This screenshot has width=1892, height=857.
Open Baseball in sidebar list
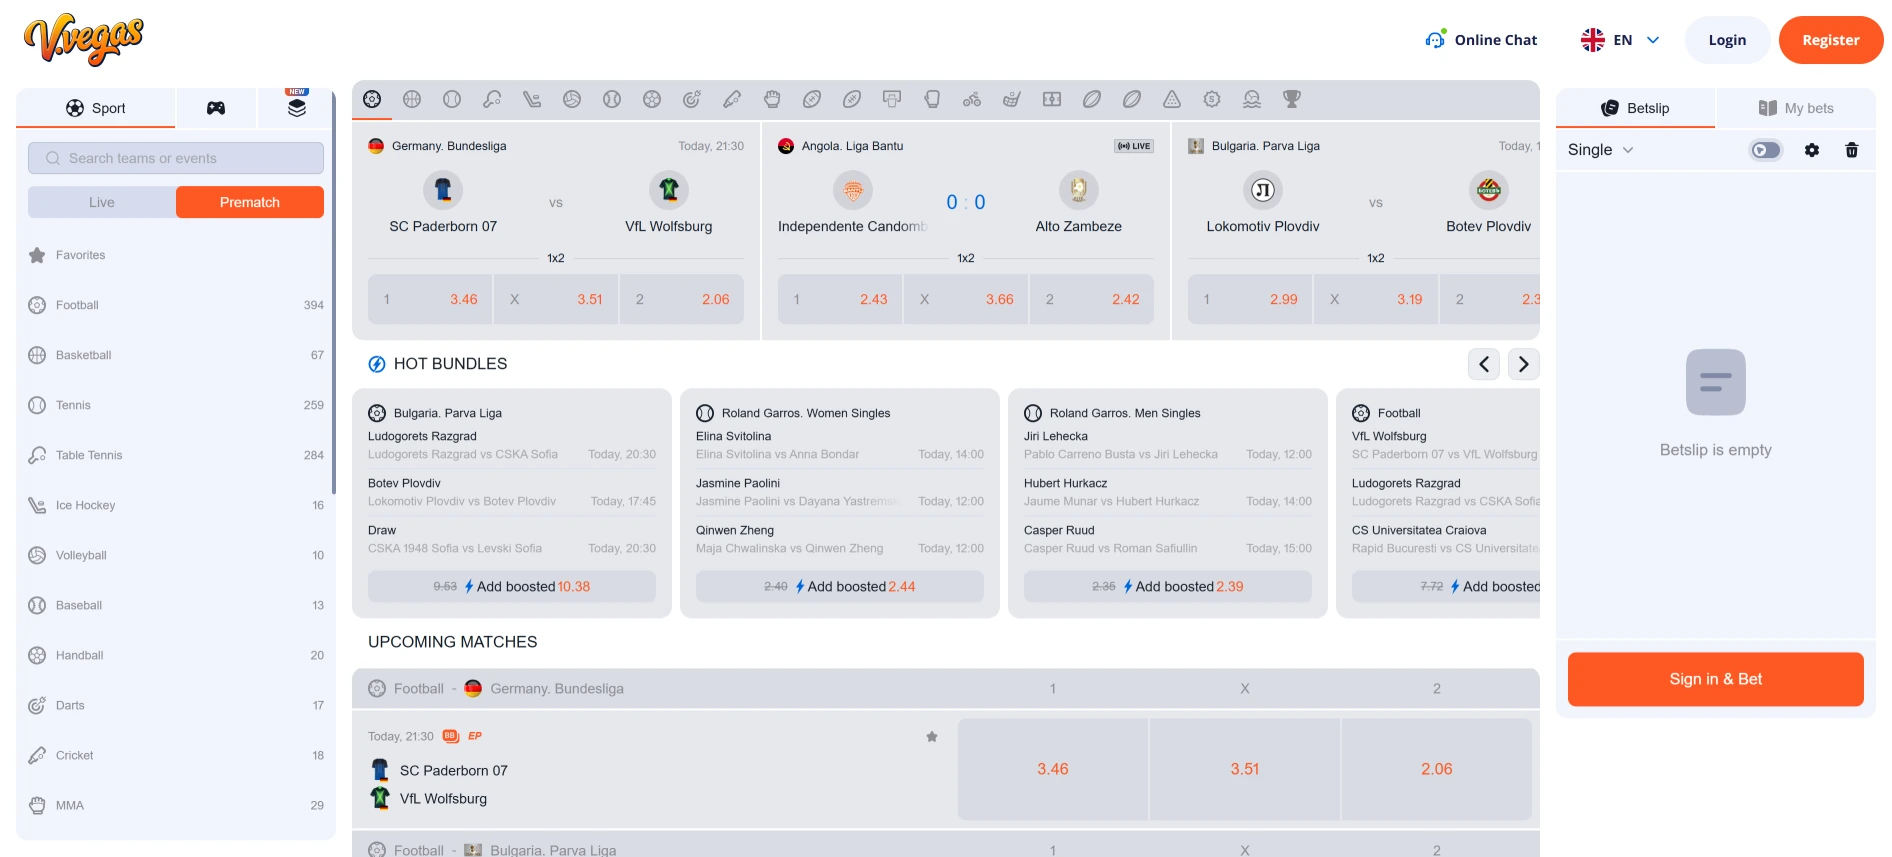(176, 605)
